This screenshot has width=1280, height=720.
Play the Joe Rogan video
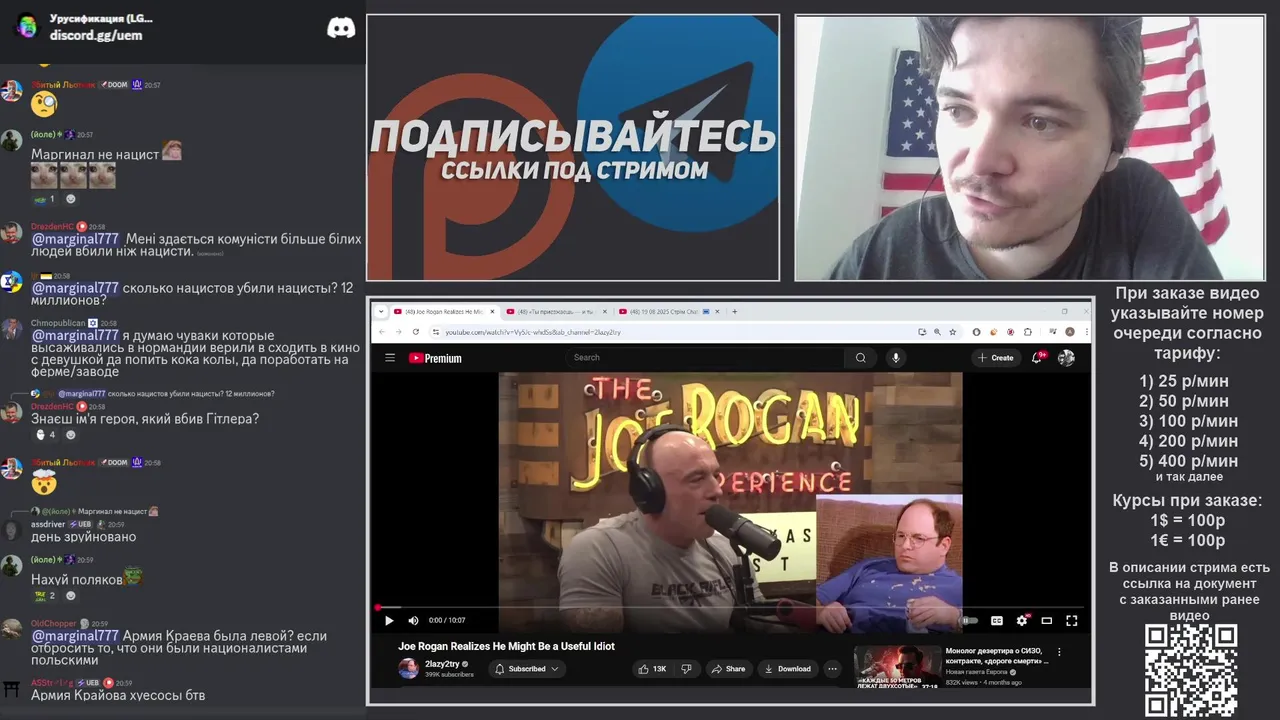click(x=389, y=621)
